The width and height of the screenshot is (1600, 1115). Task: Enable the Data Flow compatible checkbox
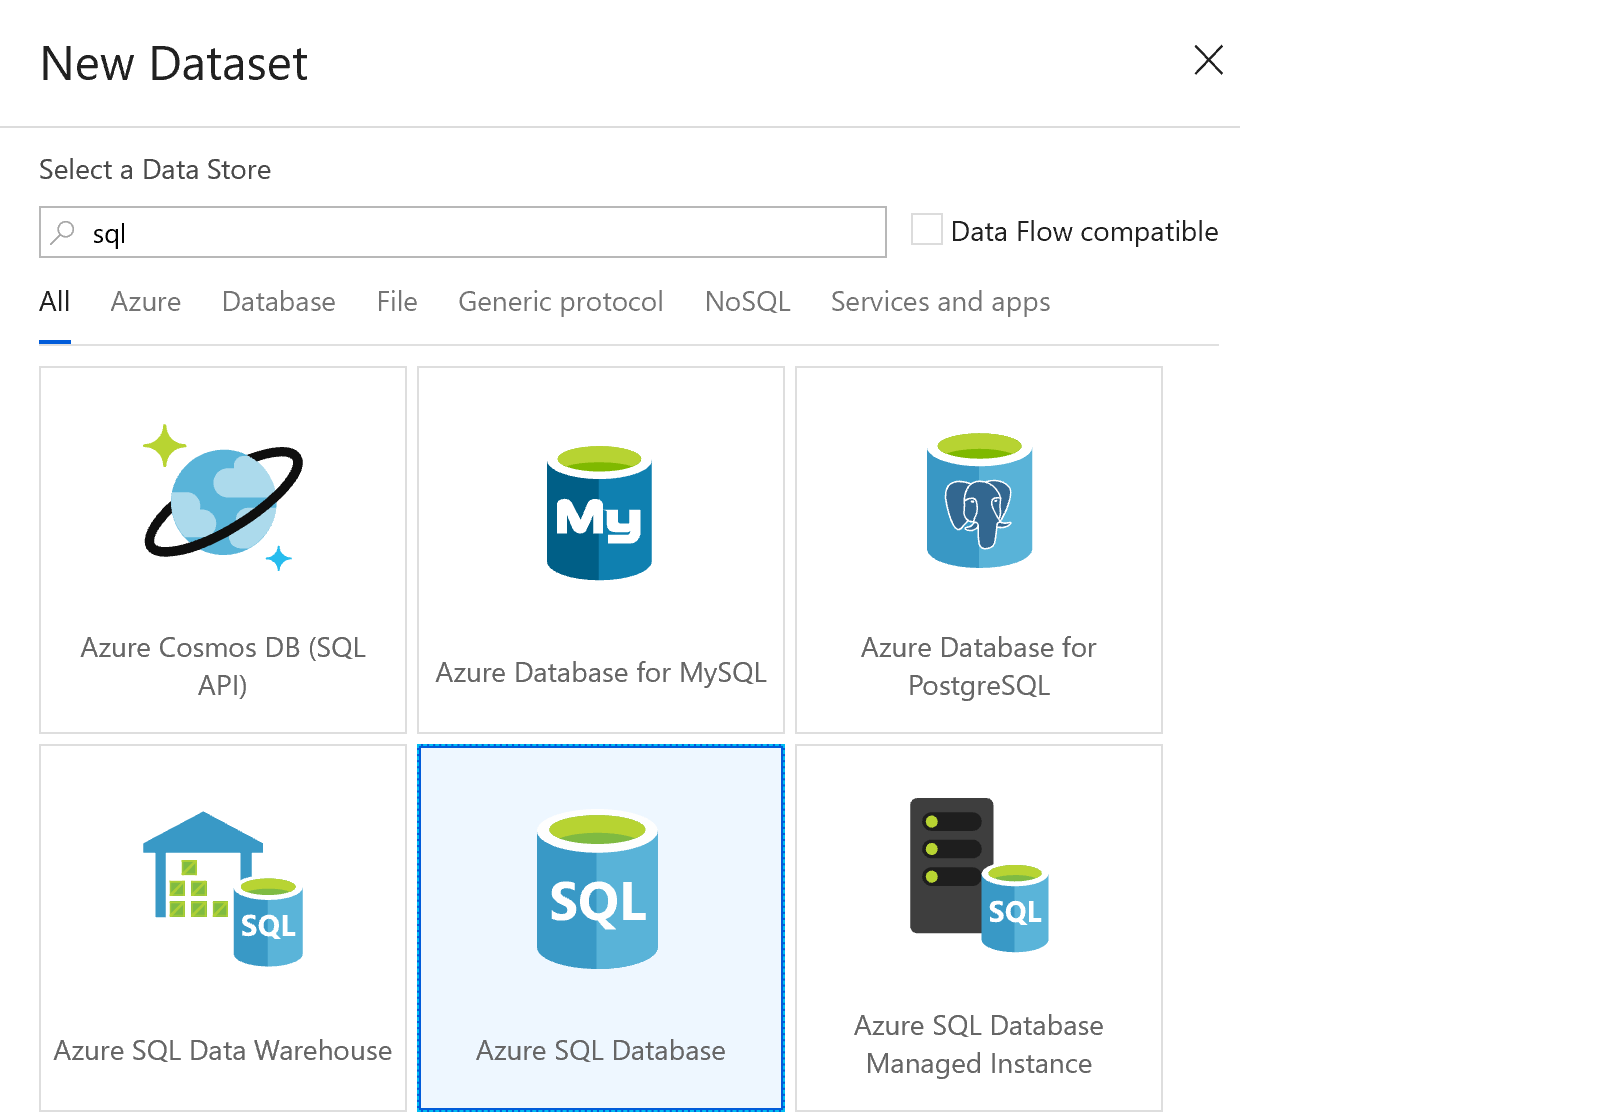pos(926,229)
